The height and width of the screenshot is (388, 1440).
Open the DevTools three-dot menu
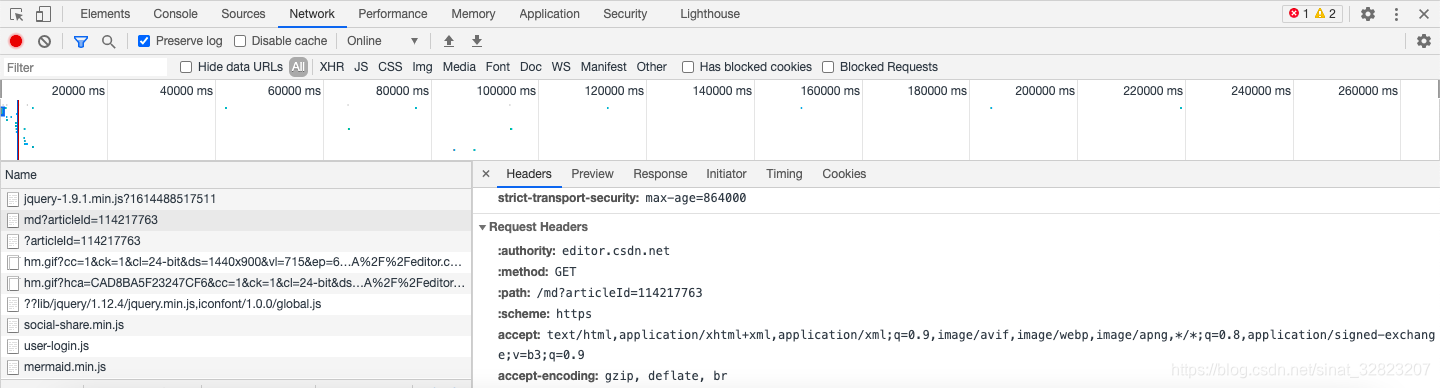tap(1396, 14)
